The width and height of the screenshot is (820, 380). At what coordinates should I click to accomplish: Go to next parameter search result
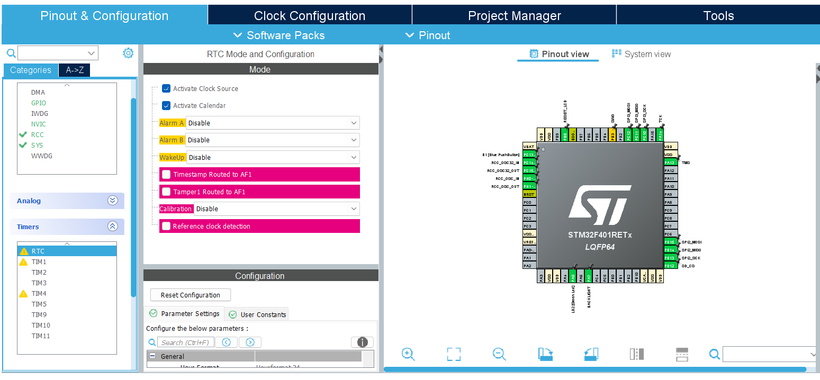point(250,342)
